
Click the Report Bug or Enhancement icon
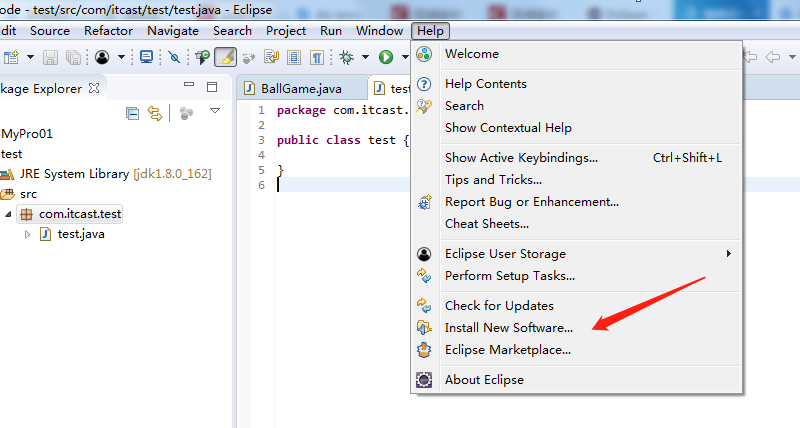(x=424, y=202)
